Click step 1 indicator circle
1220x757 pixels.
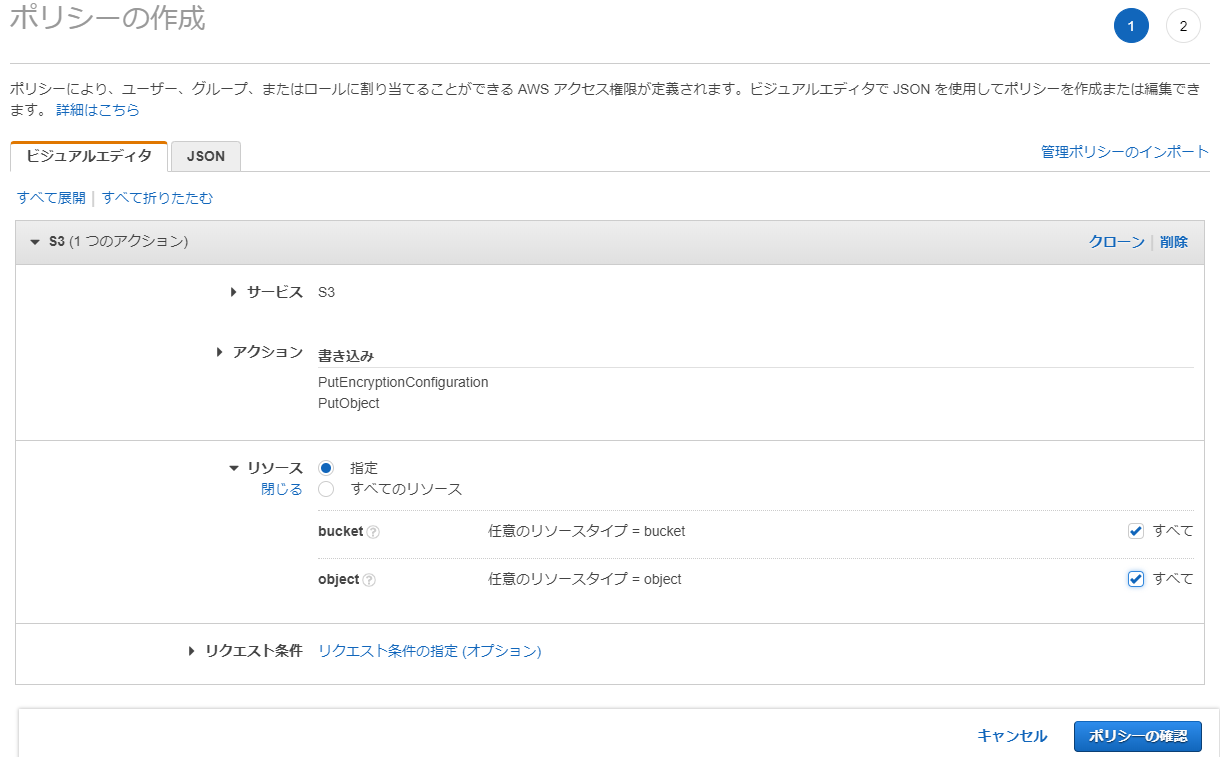pos(1131,25)
